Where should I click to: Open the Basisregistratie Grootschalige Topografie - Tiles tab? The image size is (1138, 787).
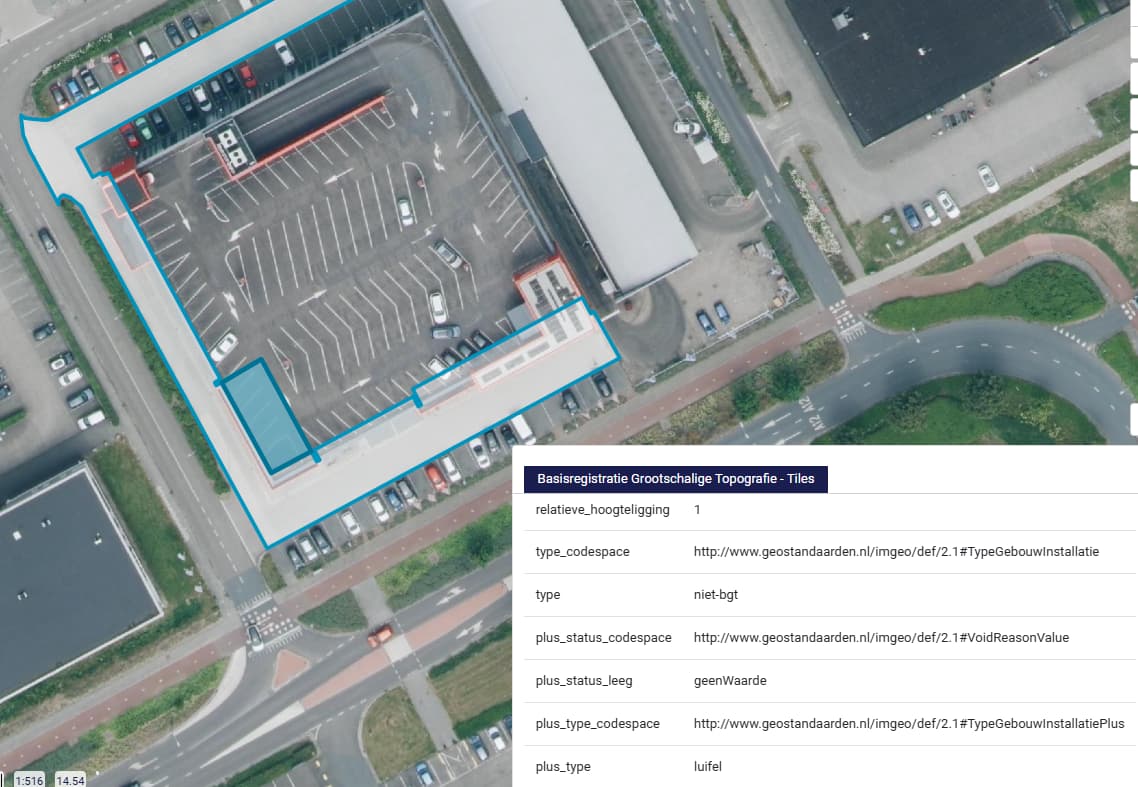pos(676,479)
